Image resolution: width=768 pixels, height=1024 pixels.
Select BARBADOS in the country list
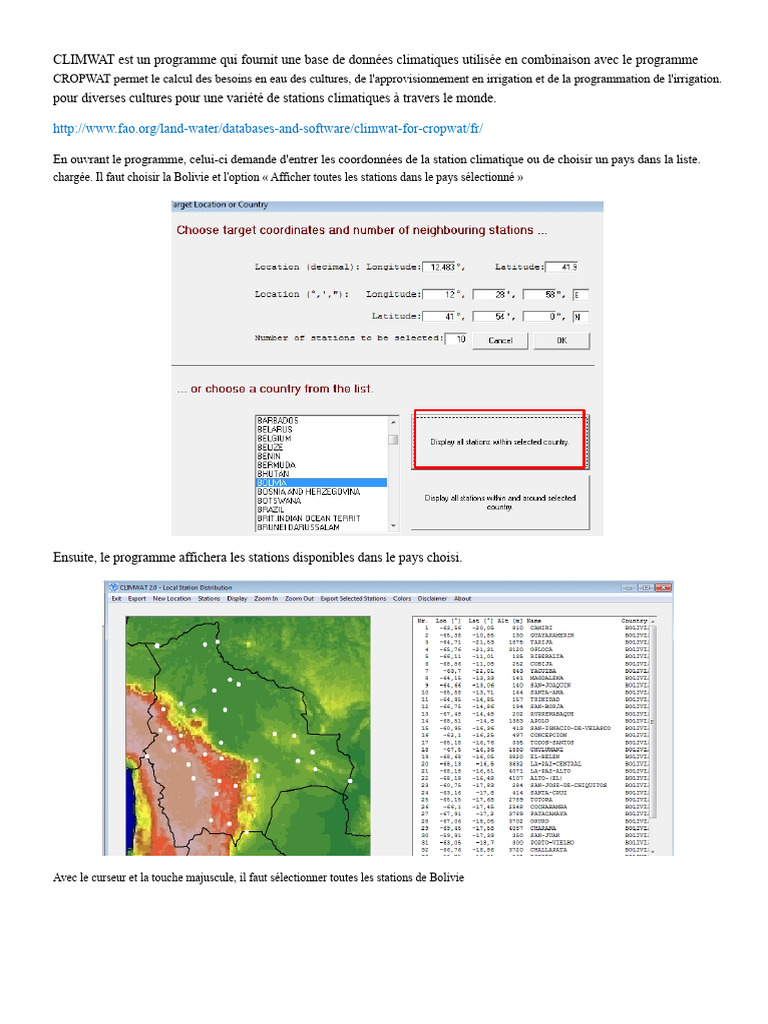click(x=278, y=421)
